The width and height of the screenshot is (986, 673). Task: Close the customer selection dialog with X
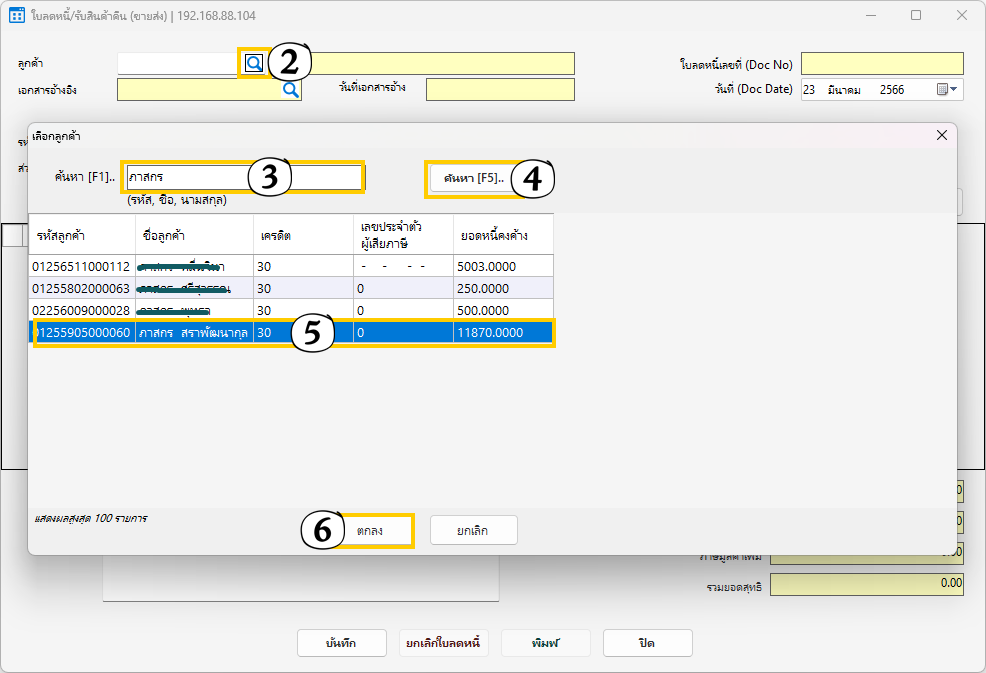[940, 135]
